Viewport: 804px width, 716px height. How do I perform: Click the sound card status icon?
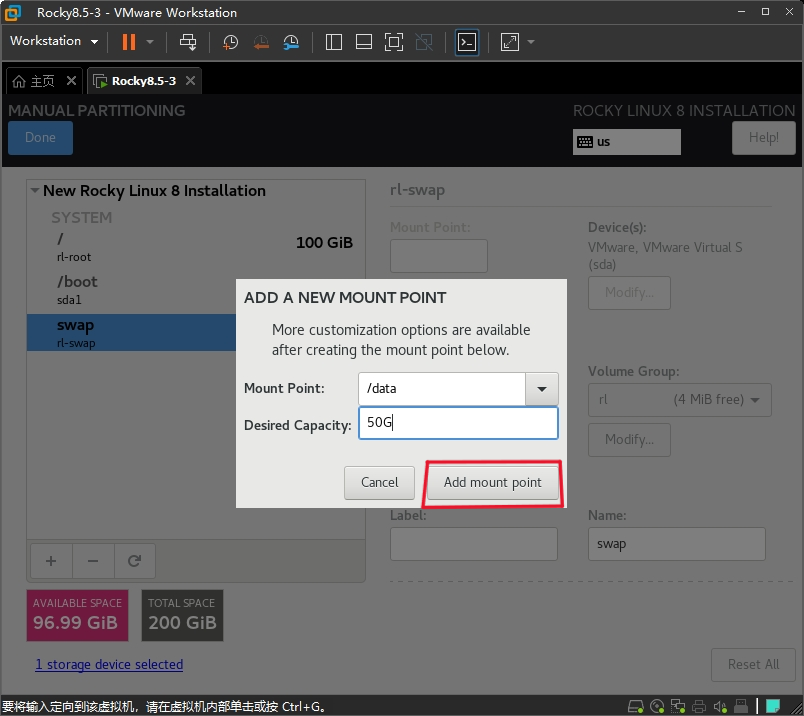click(x=720, y=707)
